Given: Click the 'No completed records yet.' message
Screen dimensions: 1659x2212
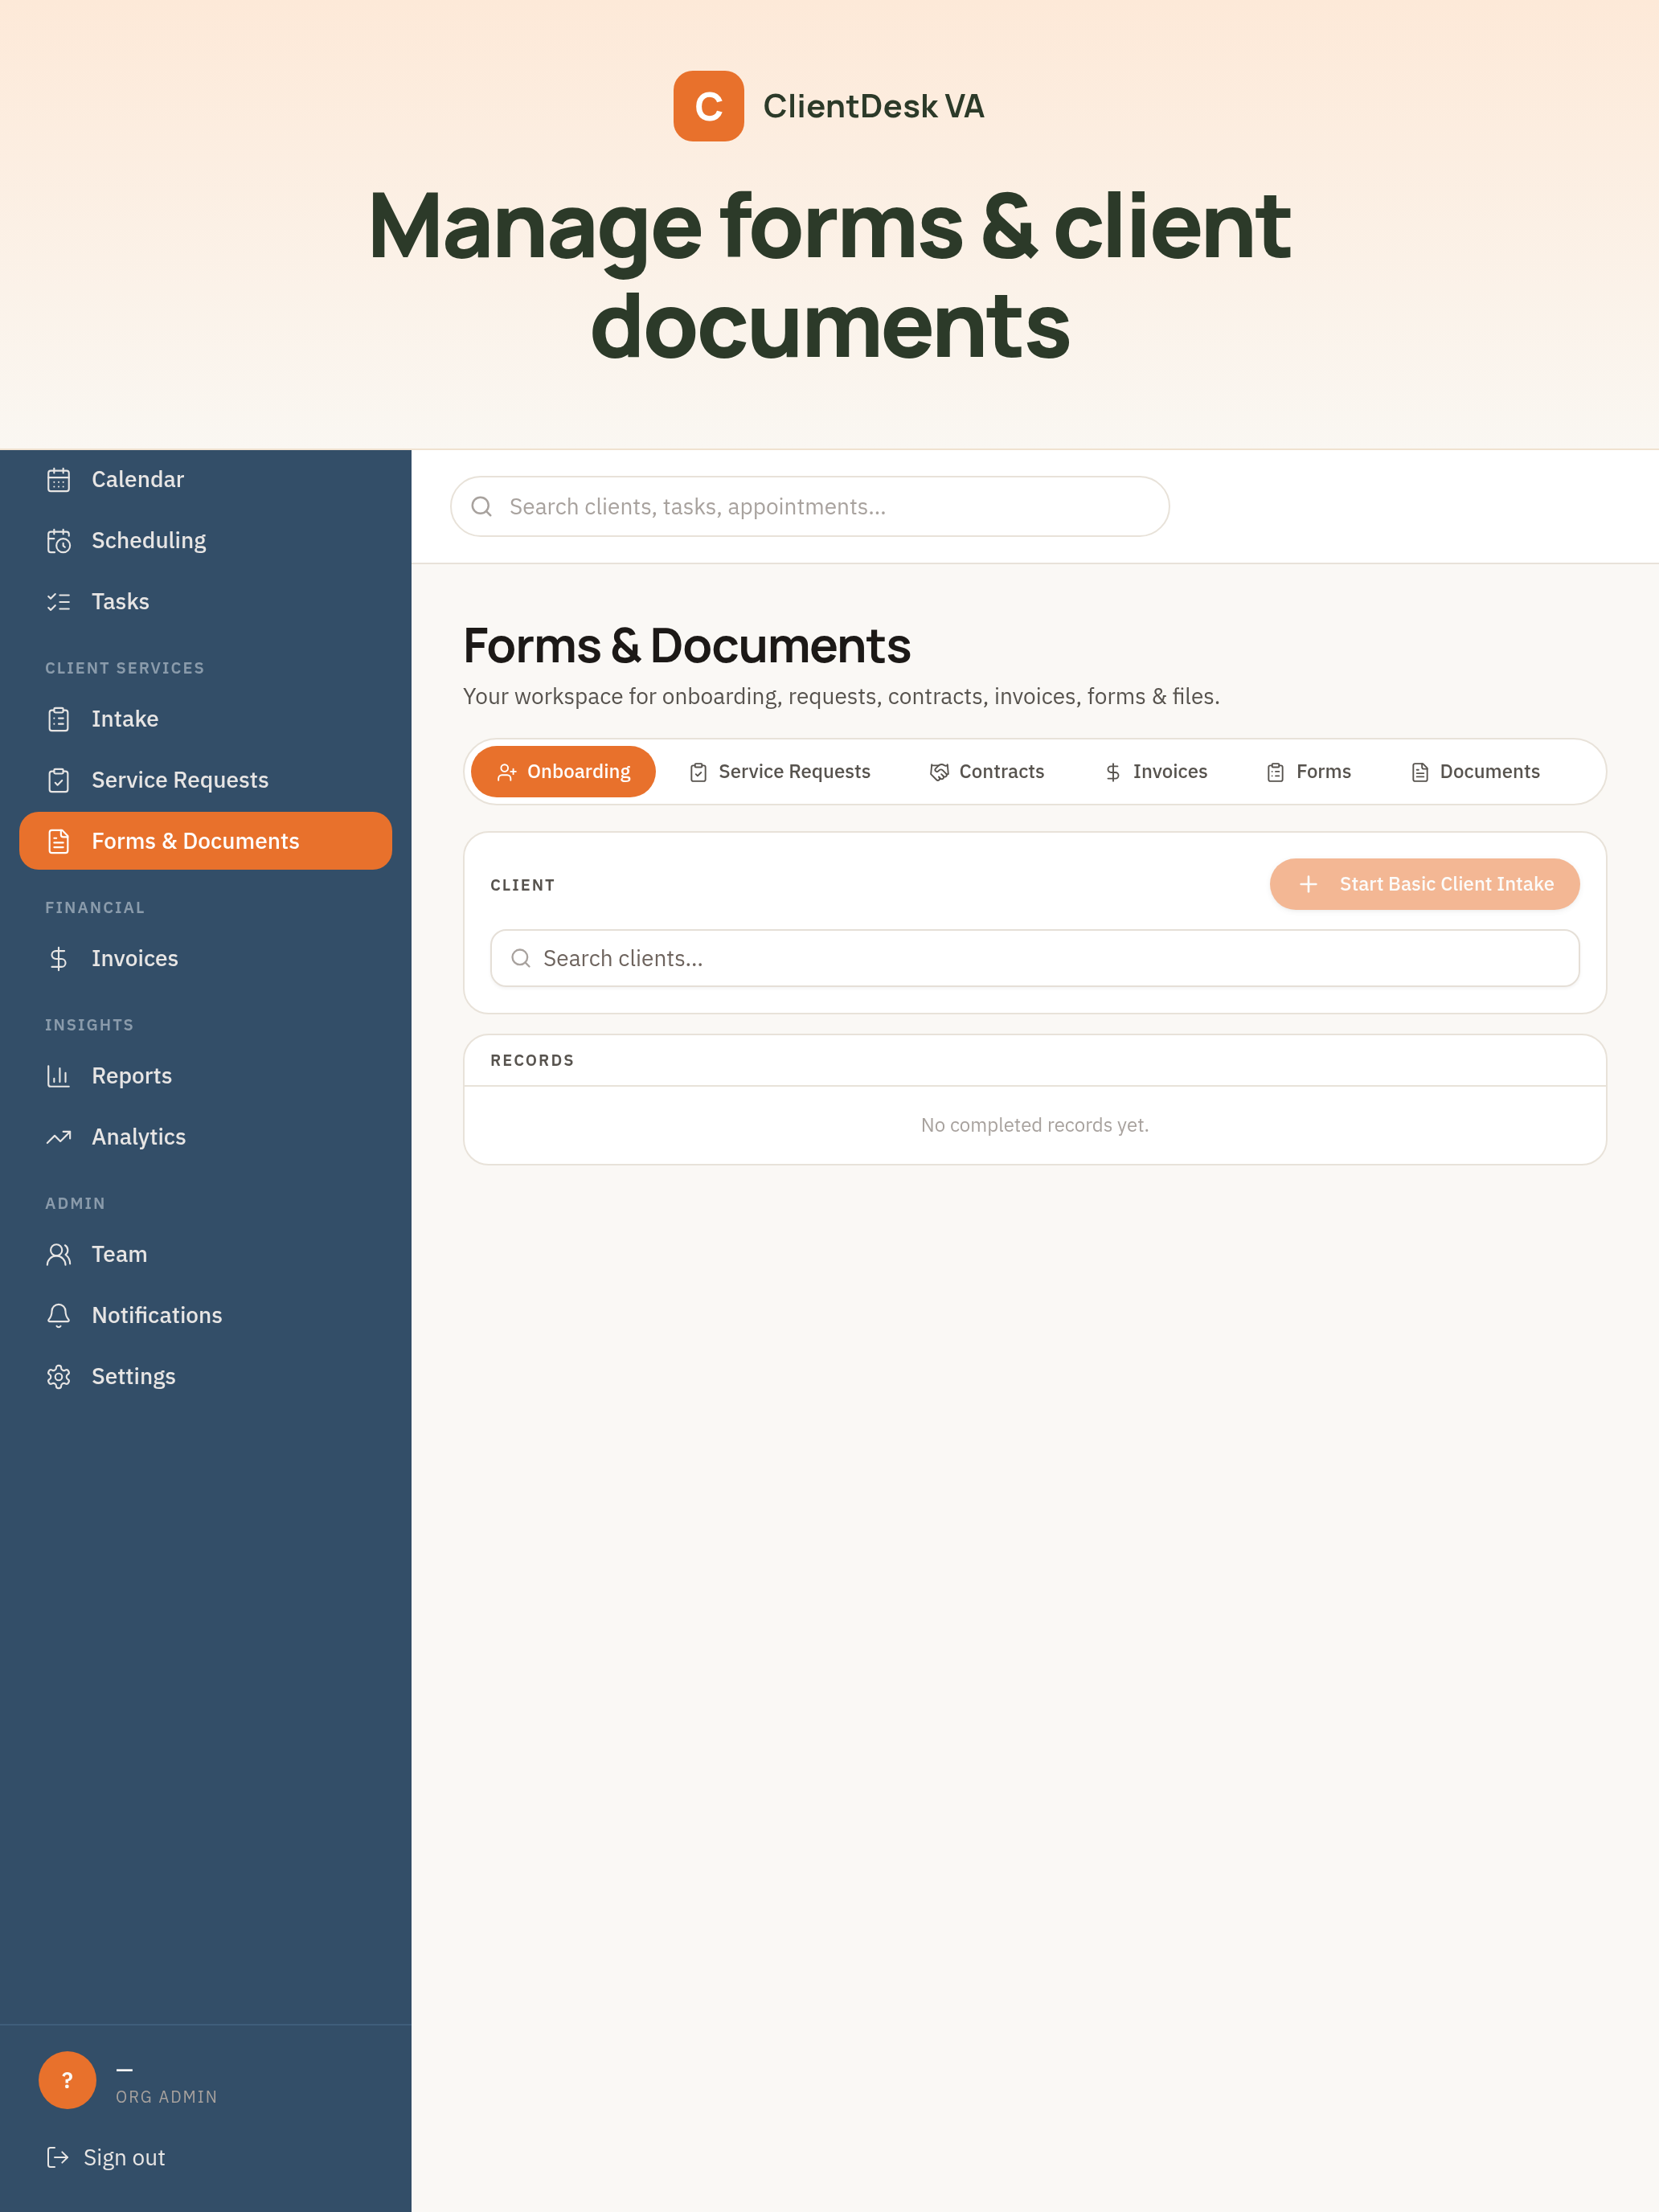Looking at the screenshot, I should (1035, 1125).
